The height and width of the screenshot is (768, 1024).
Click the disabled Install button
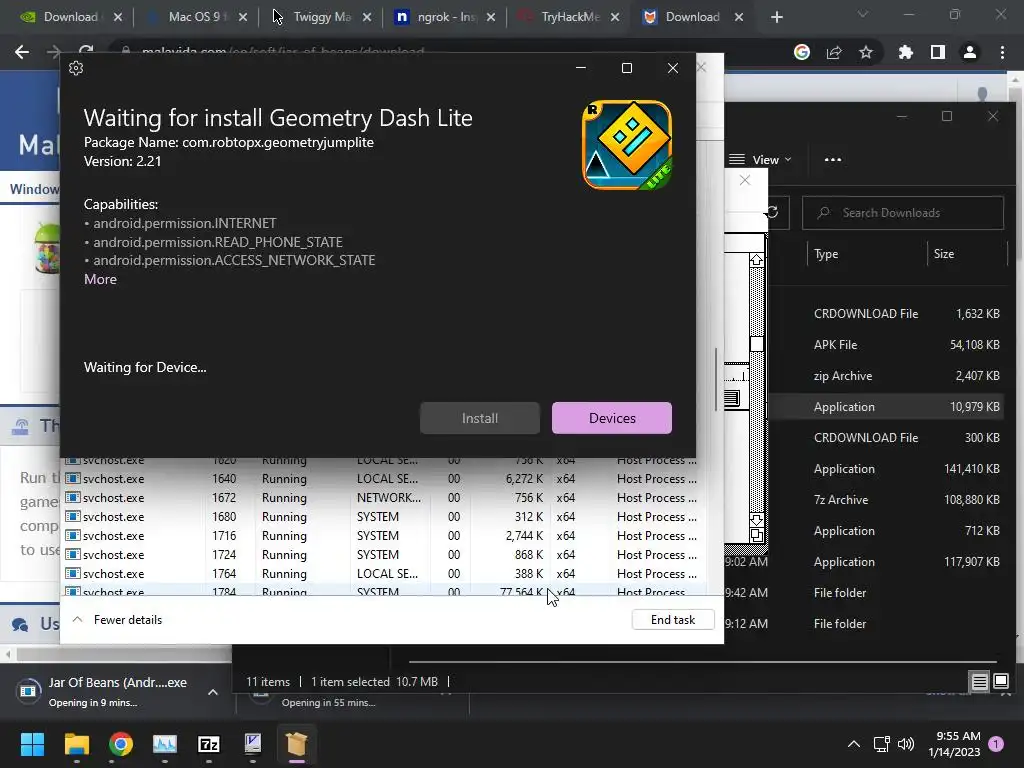[x=480, y=418]
